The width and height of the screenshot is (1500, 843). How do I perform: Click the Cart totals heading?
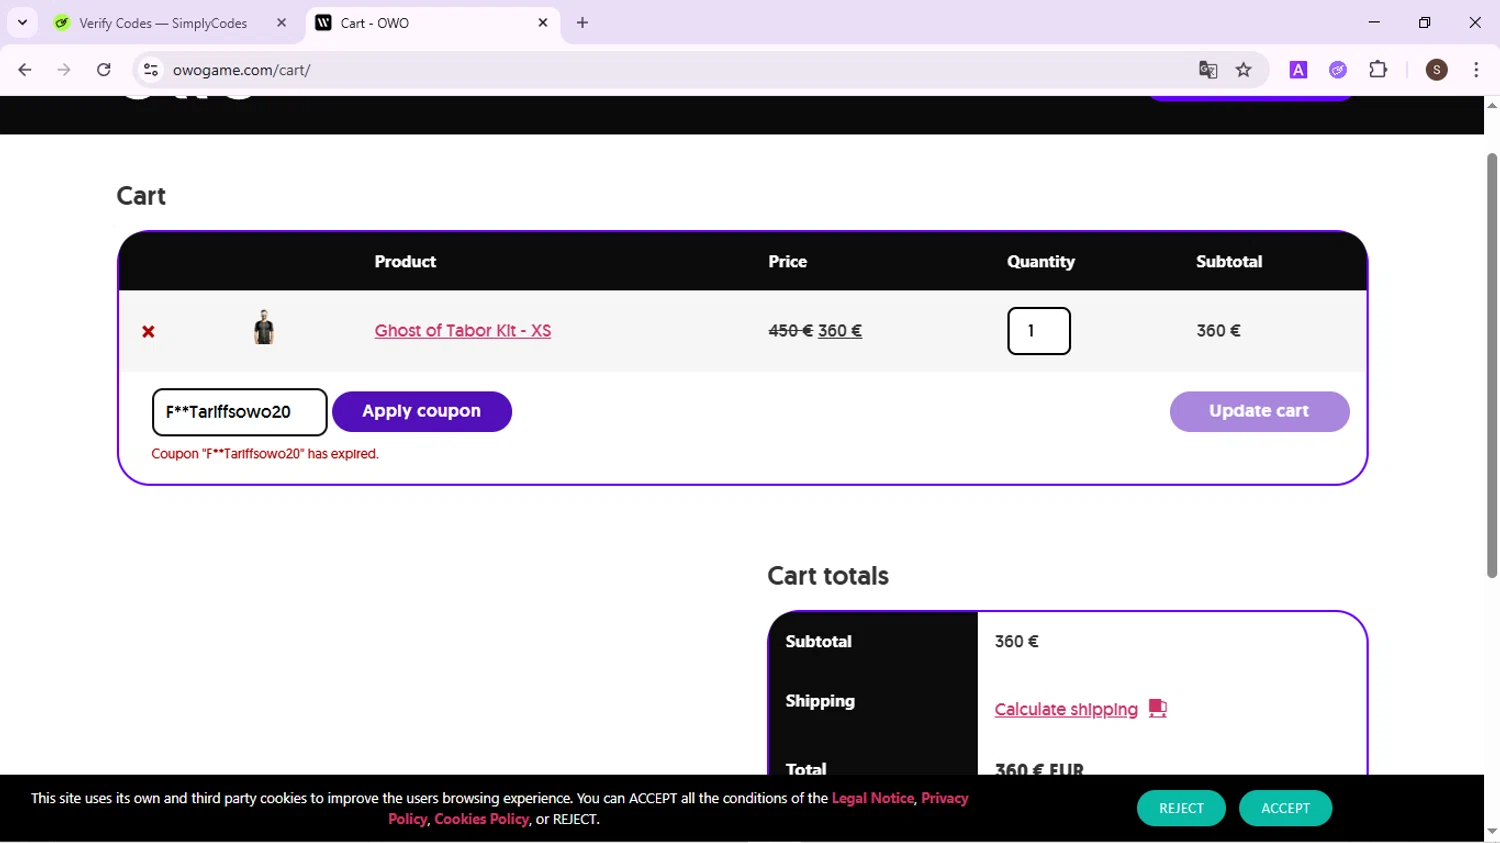(x=828, y=576)
